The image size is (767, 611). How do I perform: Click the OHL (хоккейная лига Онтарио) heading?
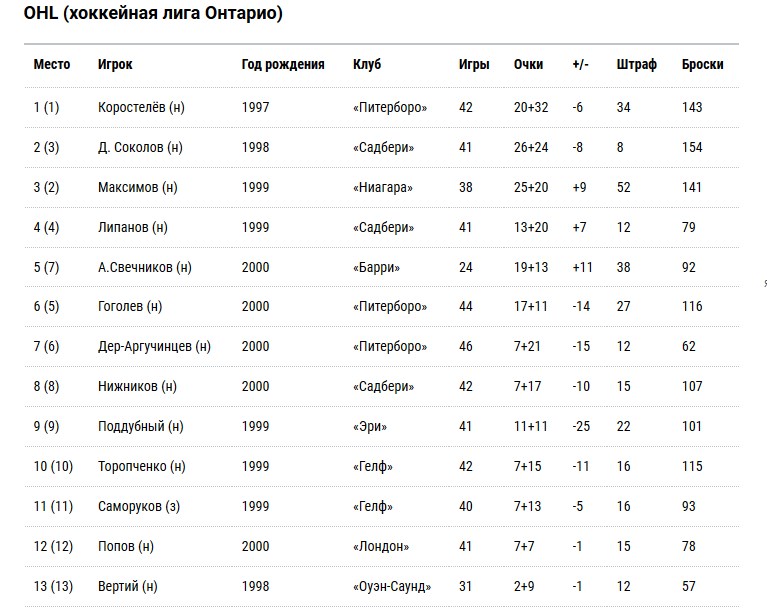coord(153,13)
